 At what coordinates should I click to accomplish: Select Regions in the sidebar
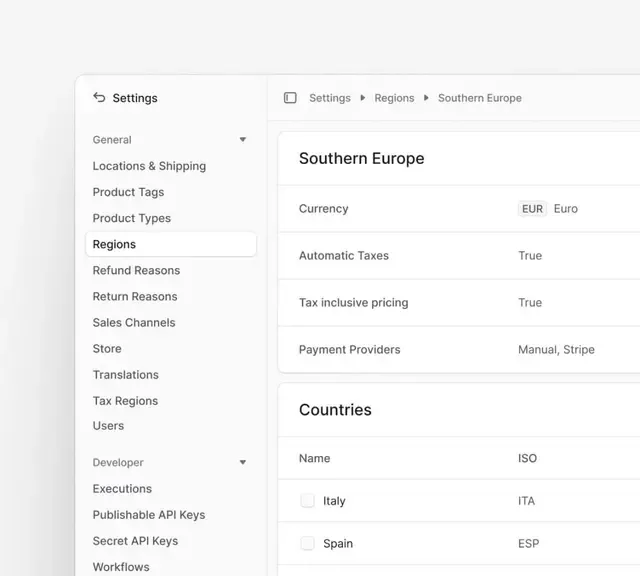click(x=171, y=244)
